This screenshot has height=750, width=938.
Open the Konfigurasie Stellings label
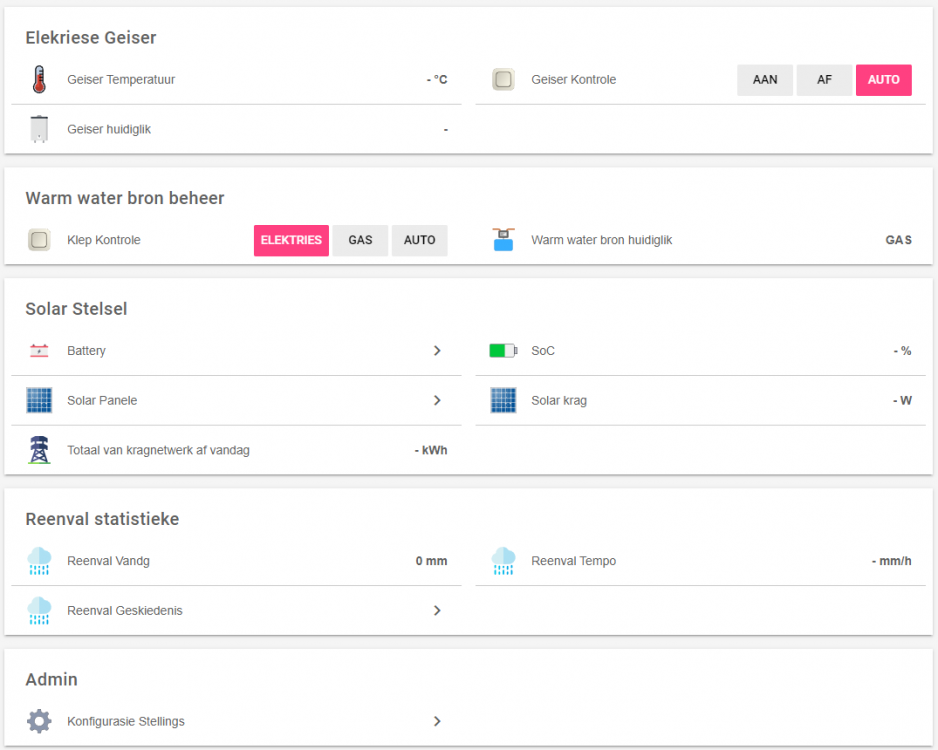[126, 721]
